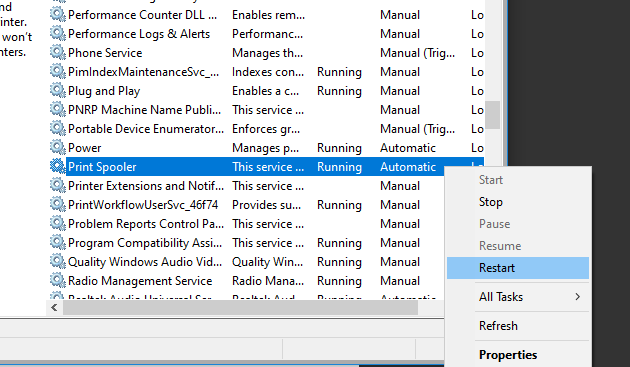Click the PrintWorkflowUserSvc_46f74 gear icon
Viewport: 630px width, 367px height.
[x=57, y=205]
